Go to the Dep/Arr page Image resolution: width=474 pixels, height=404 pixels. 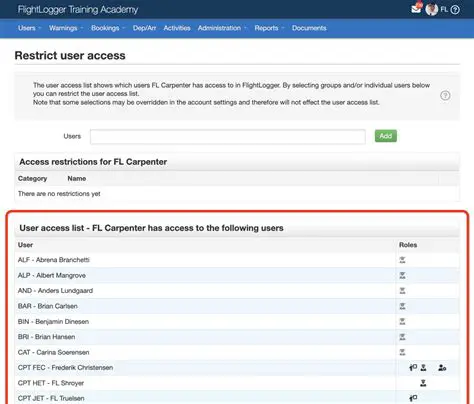tap(144, 28)
